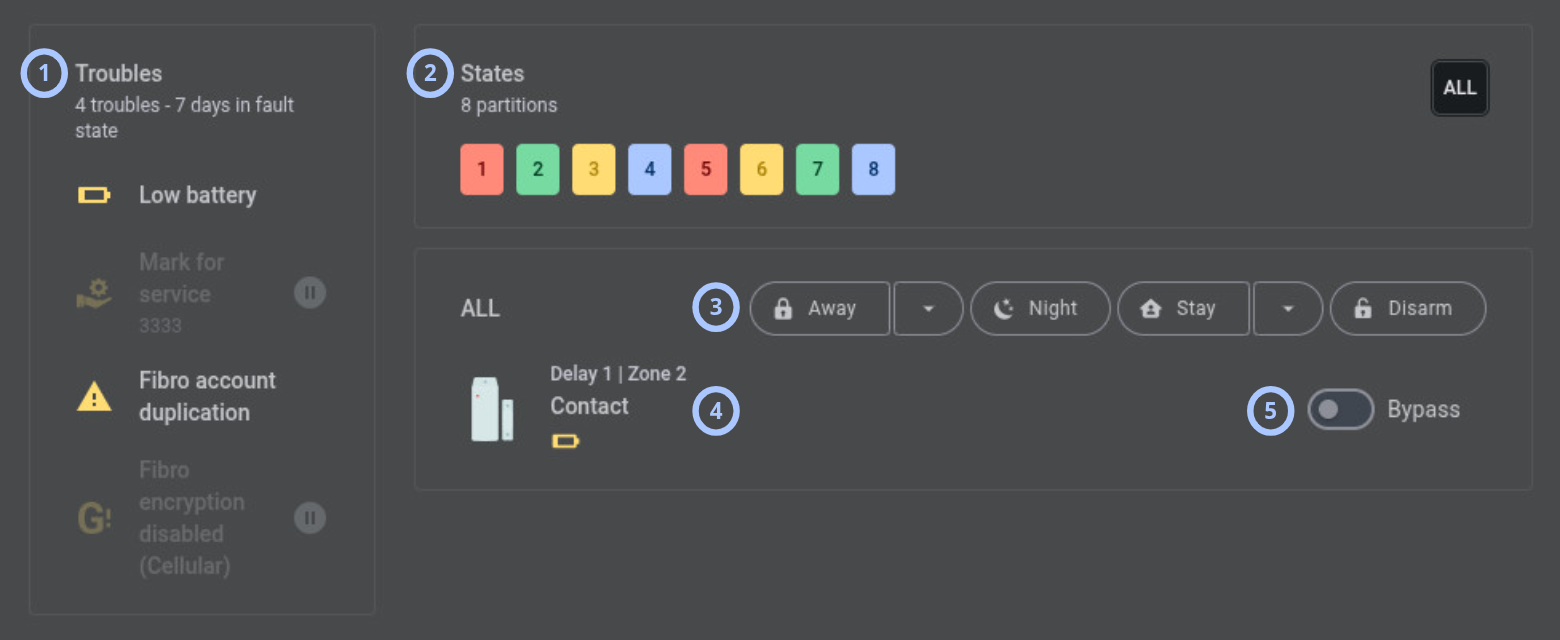The image size is (1560, 640).
Task: Click the Stay arming button
Action: [1183, 308]
